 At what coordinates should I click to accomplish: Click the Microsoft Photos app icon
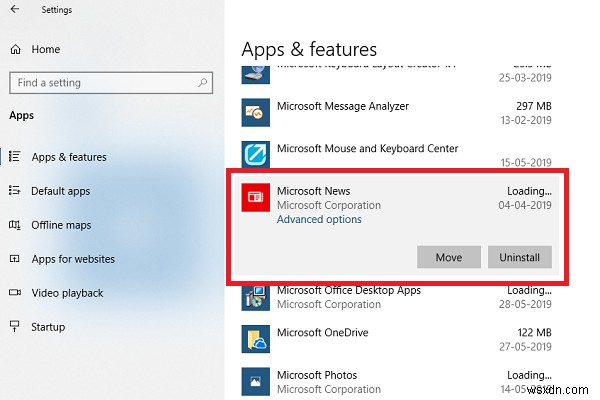click(x=256, y=382)
